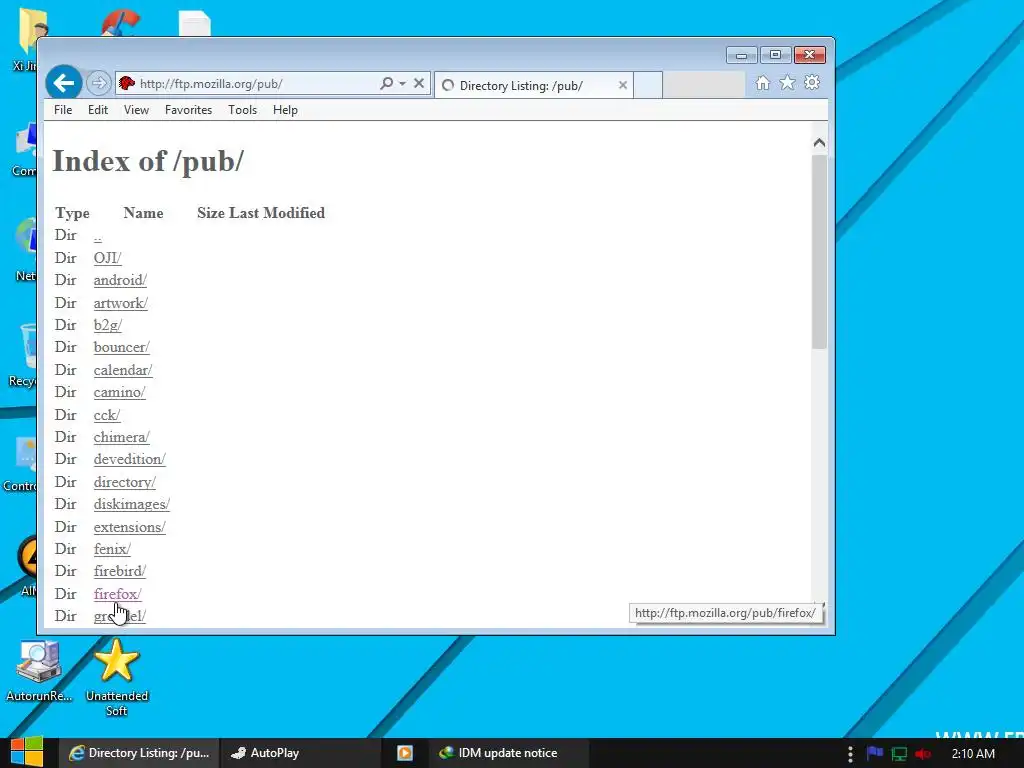Switch to AutoPlay taskbar item

point(300,753)
